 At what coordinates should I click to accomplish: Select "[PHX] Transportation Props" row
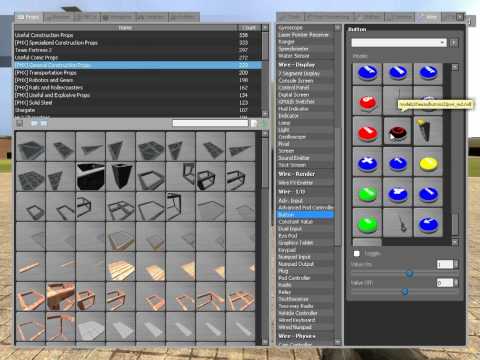(138, 73)
